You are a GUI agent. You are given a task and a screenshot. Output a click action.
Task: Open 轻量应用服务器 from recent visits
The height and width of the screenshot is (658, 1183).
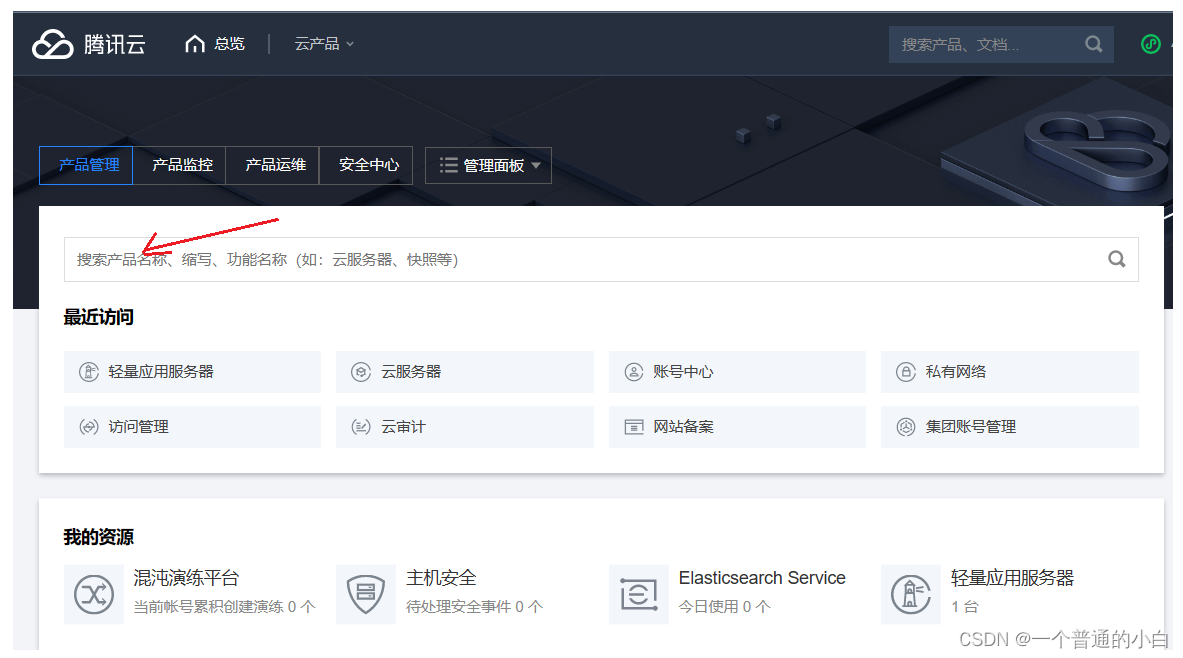coord(192,372)
